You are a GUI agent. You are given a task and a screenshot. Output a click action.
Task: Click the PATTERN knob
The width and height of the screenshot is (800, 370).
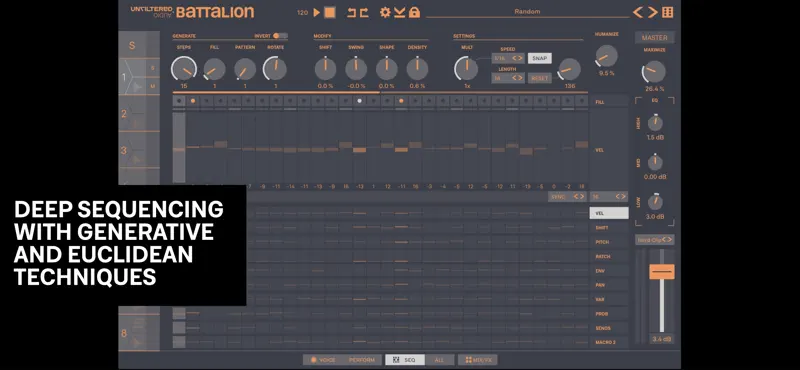[245, 69]
